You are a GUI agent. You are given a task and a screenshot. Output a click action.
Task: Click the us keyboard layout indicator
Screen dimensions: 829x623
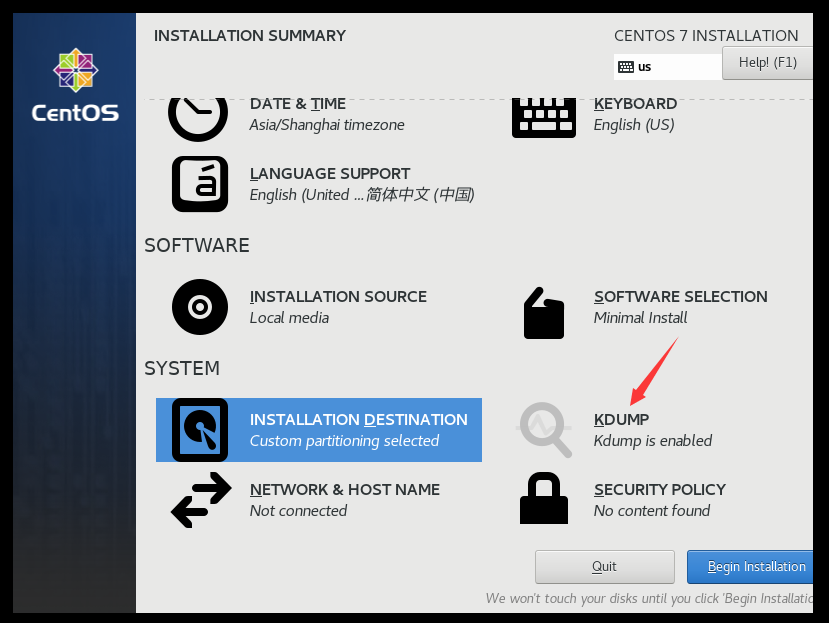click(668, 67)
